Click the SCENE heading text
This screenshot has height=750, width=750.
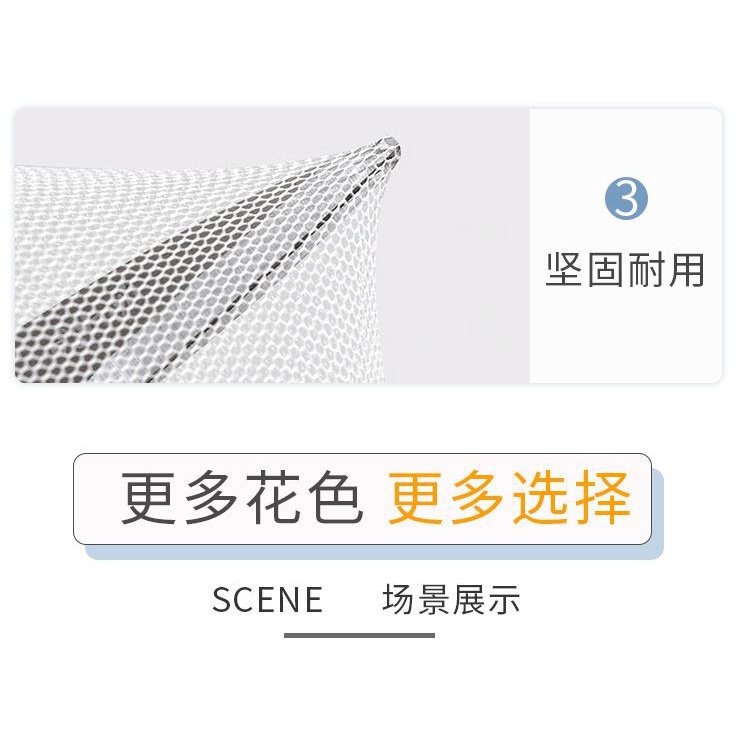coord(267,599)
